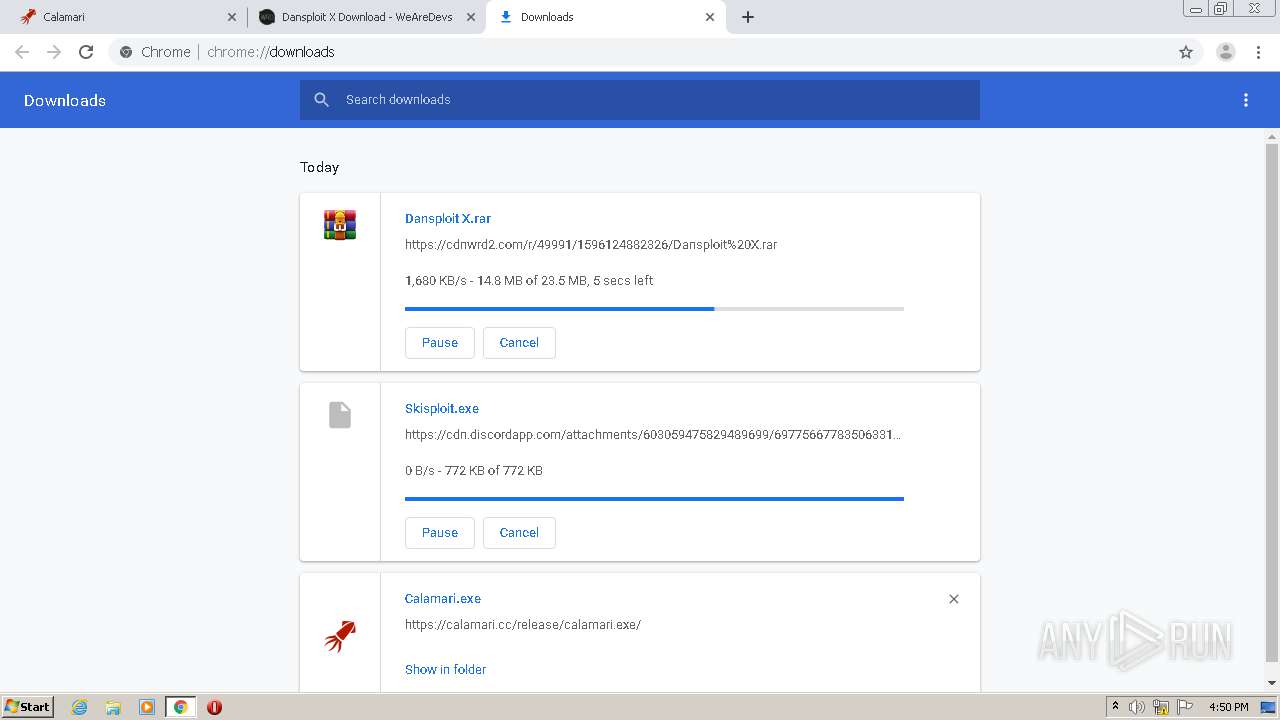1280x720 pixels.
Task: Open the red Opera-style taskbar icon
Action: coord(214,707)
